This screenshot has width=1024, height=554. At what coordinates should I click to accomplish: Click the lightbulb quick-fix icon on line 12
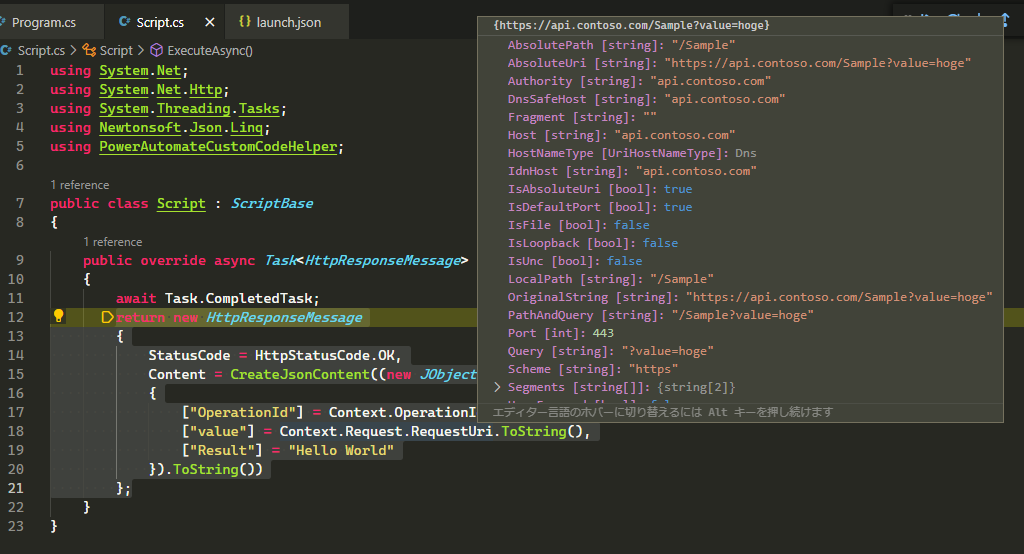tap(58, 316)
